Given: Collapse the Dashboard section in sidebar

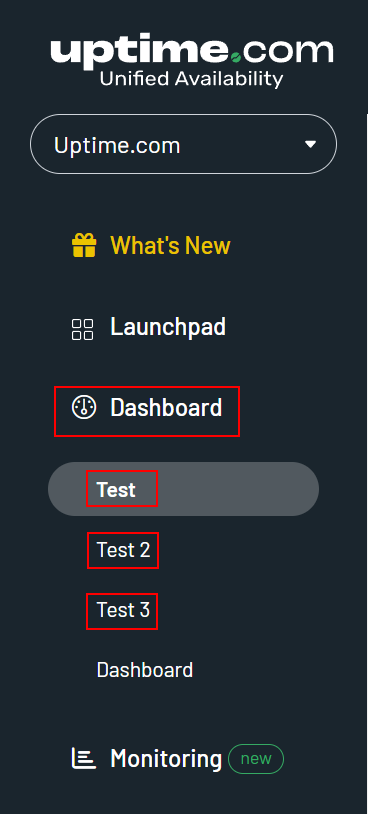Looking at the screenshot, I should tap(147, 408).
